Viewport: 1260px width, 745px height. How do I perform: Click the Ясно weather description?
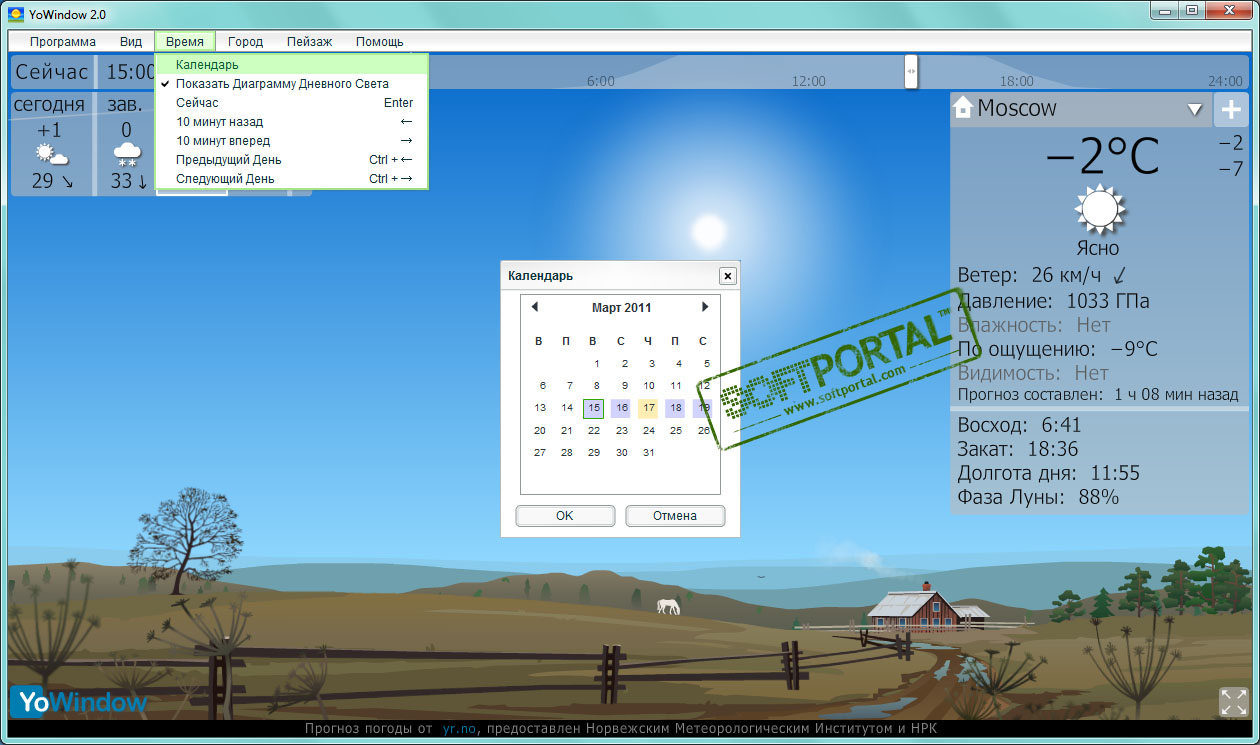[1098, 248]
